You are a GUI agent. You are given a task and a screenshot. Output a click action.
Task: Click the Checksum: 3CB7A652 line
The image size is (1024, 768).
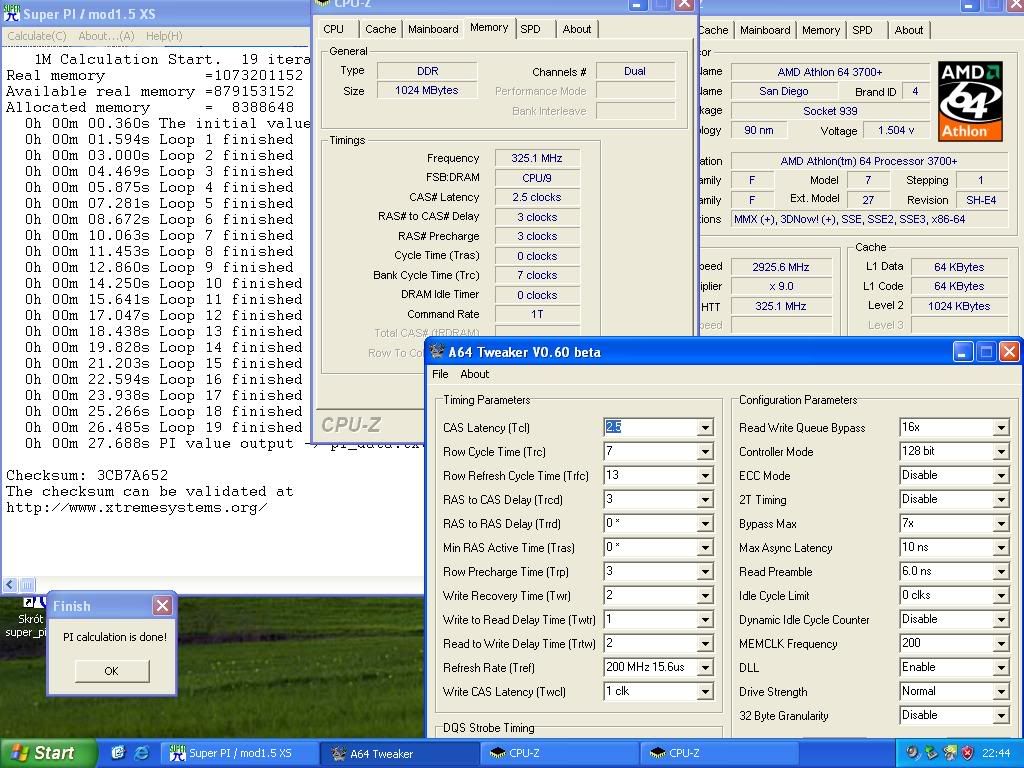(x=87, y=475)
